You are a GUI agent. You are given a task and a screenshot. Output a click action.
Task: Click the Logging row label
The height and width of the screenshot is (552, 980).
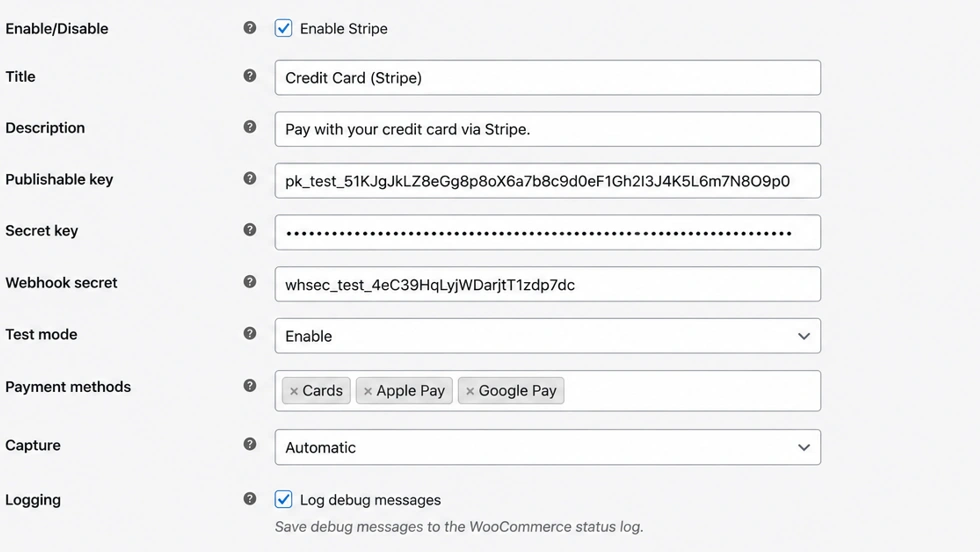point(33,500)
